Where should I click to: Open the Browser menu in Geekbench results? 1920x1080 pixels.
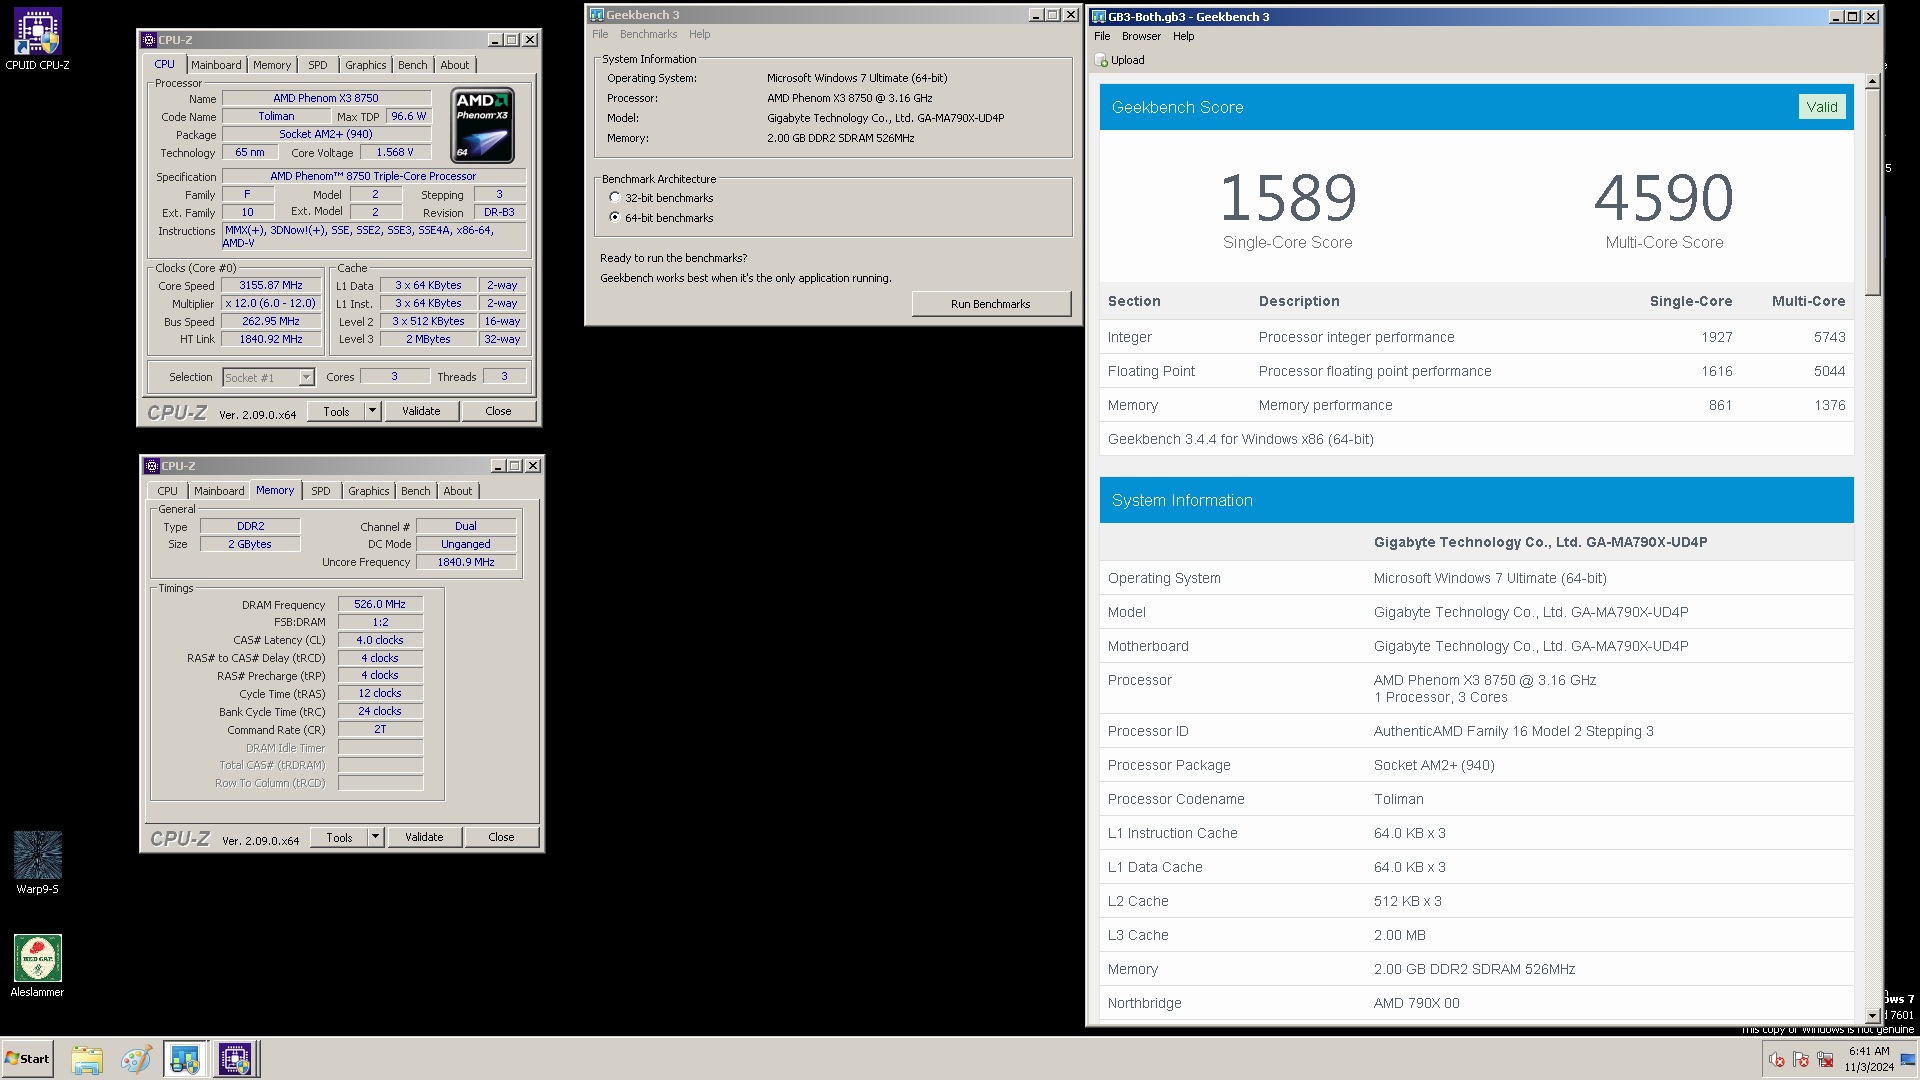(x=1141, y=36)
